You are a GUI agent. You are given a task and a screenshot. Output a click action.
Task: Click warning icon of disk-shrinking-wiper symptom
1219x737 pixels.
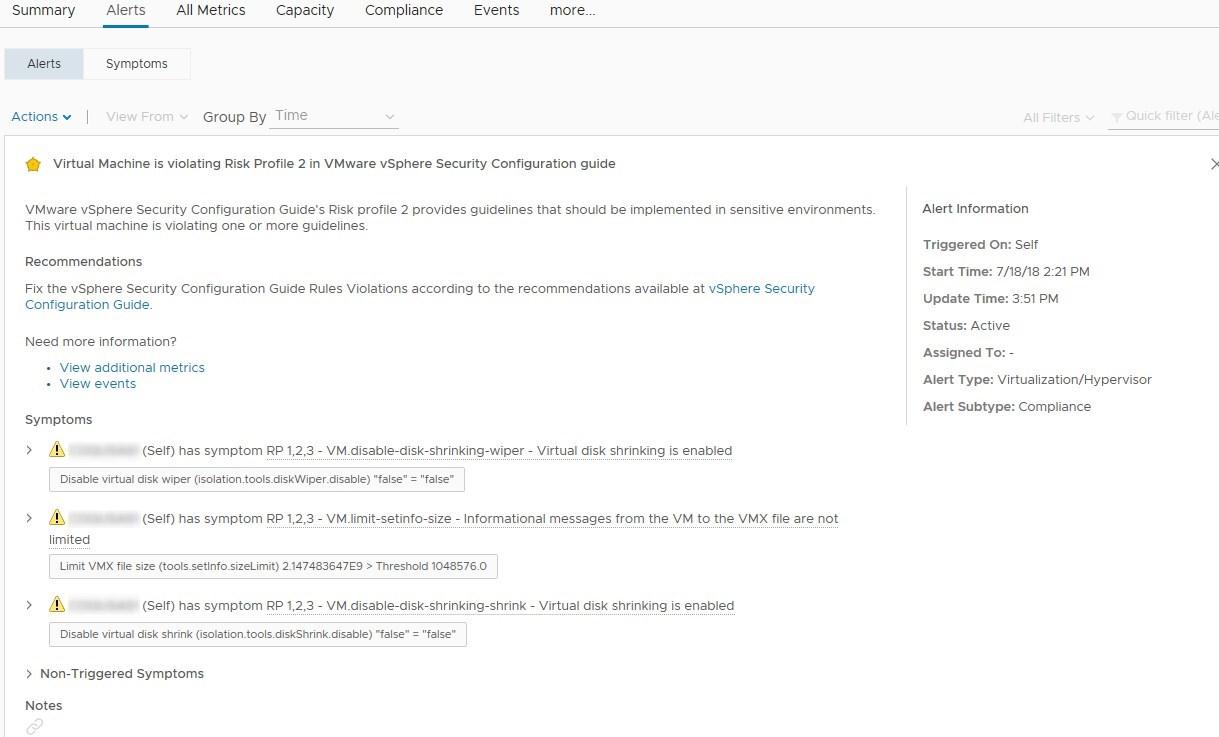pos(57,450)
